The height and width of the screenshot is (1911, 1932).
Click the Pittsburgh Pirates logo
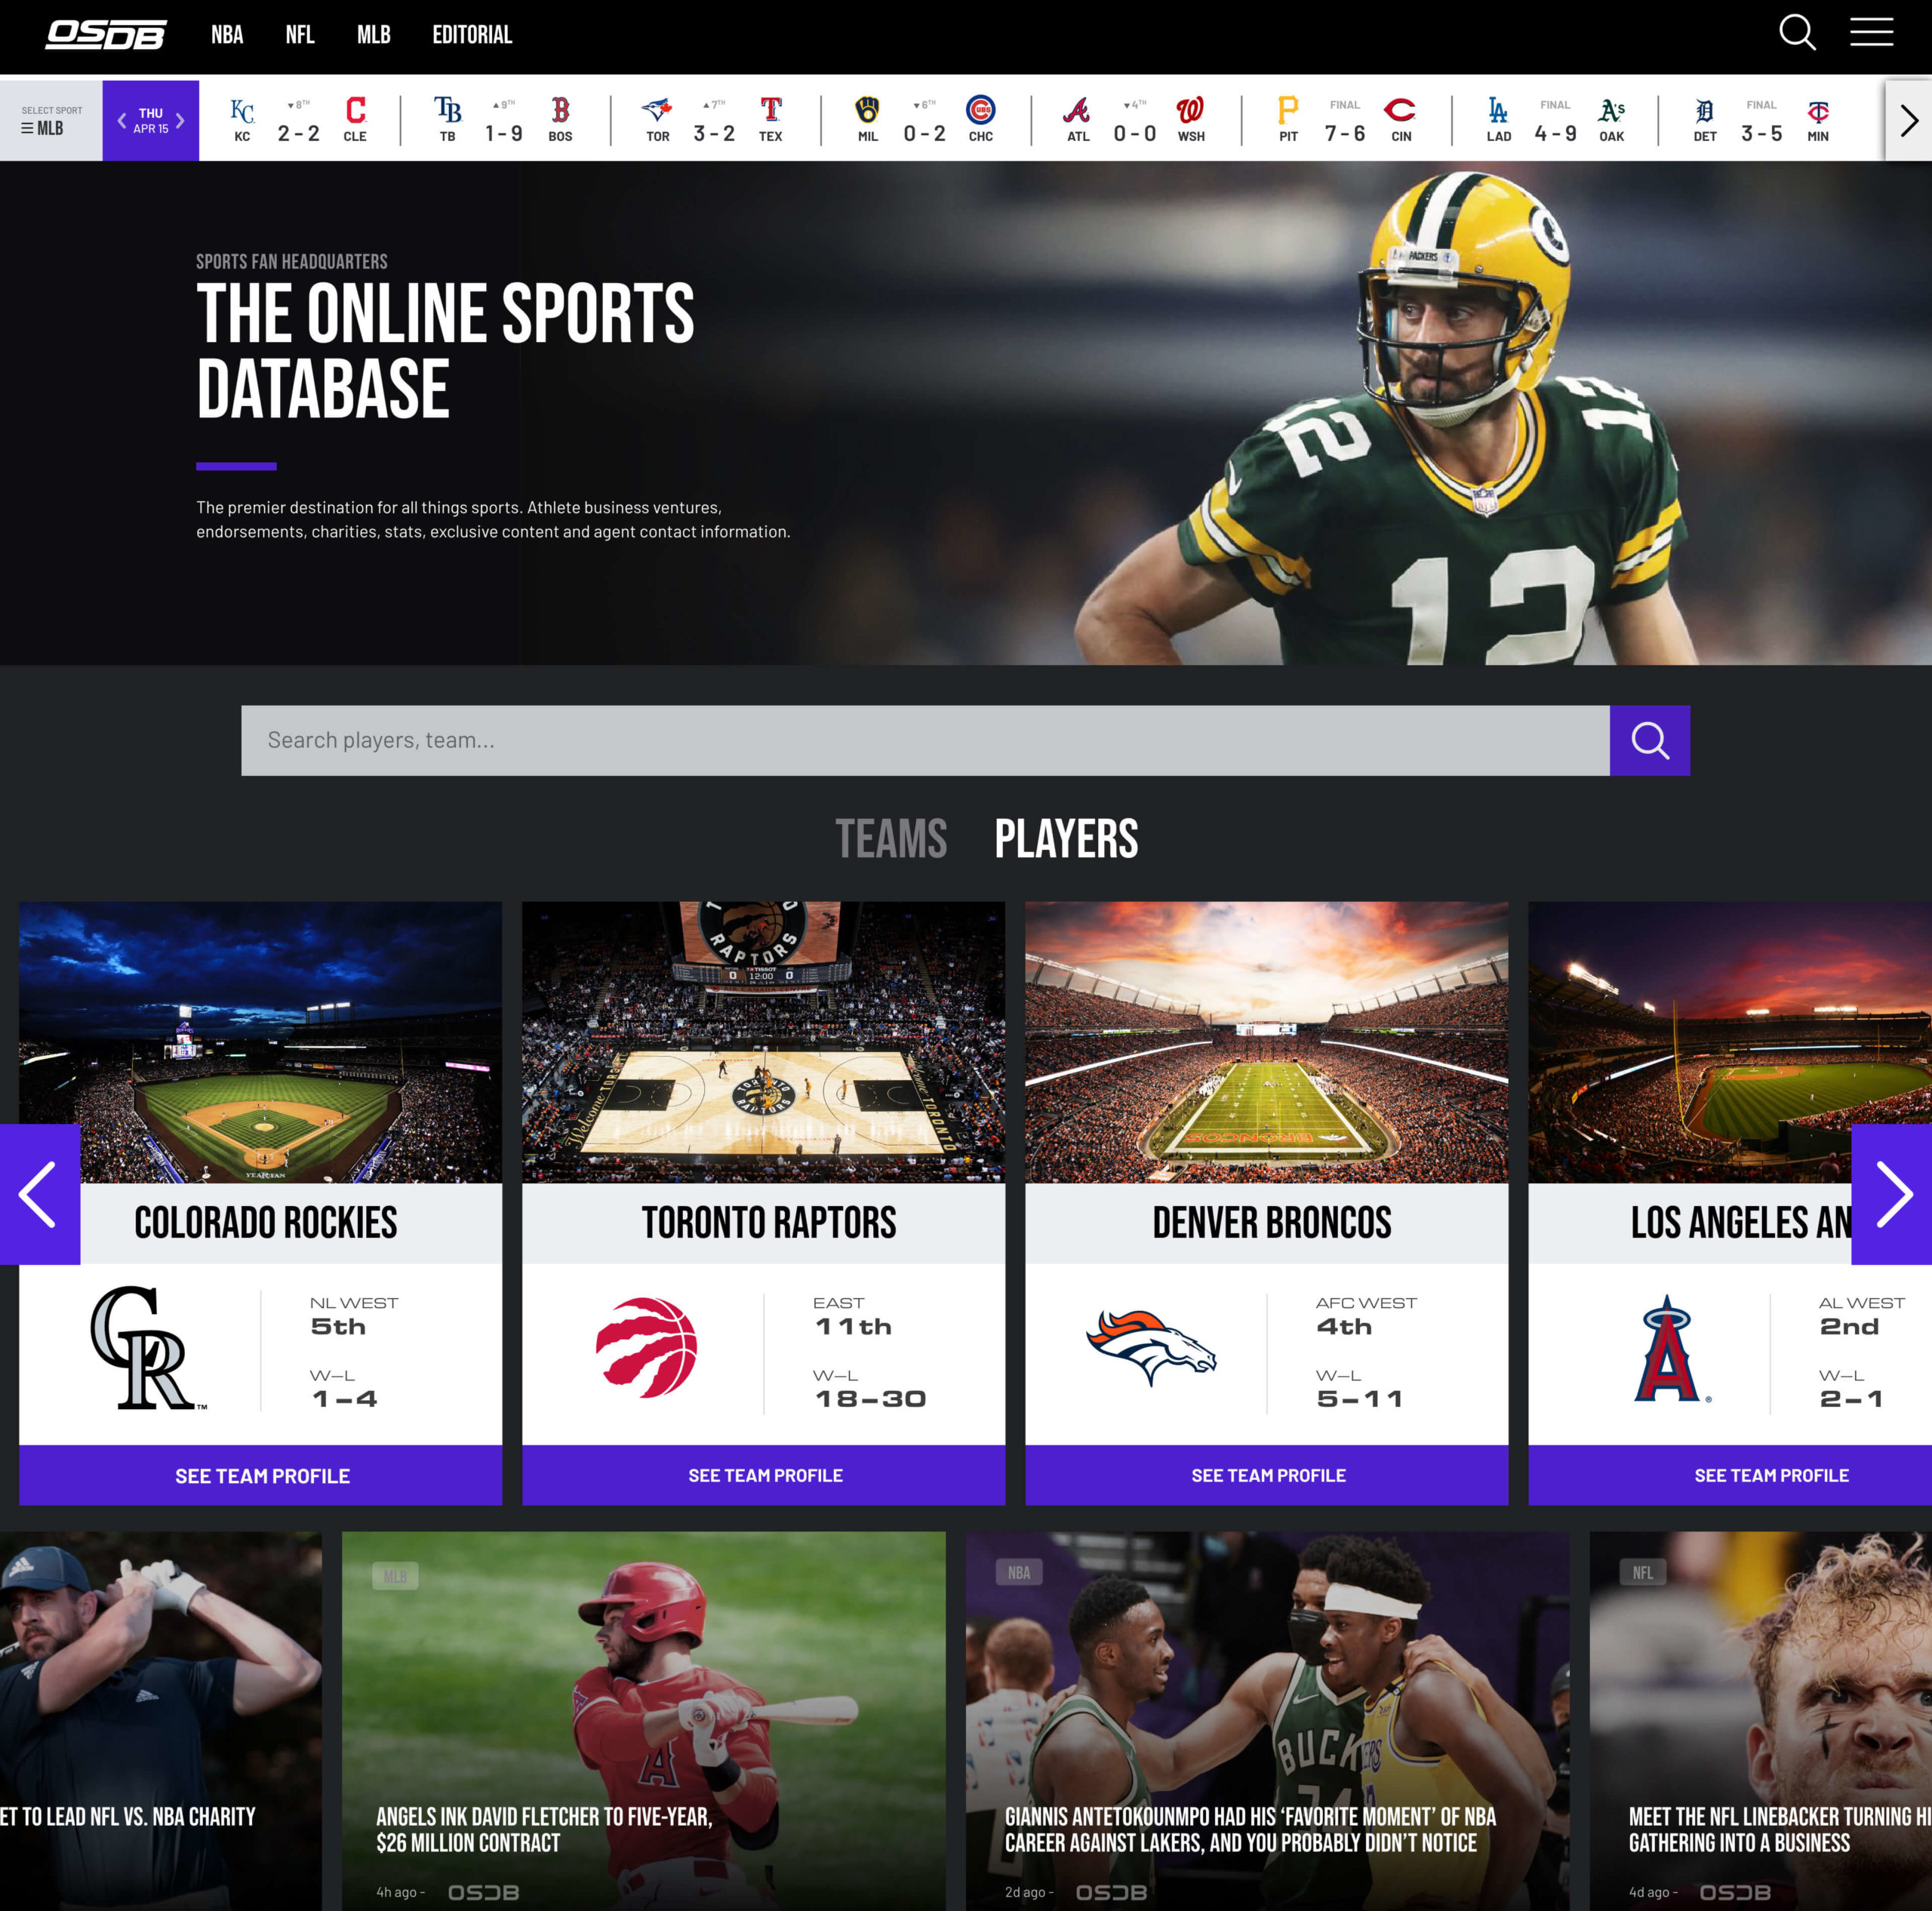point(1288,110)
